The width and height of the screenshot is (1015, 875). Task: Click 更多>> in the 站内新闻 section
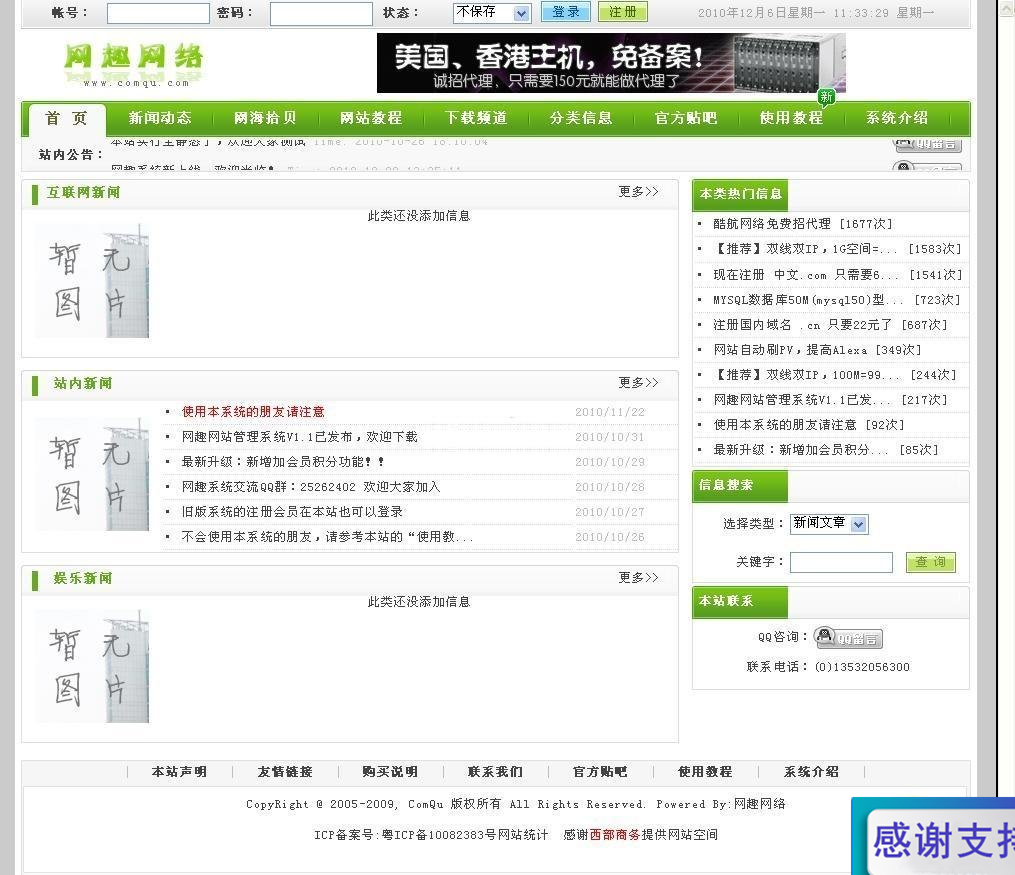pyautogui.click(x=638, y=382)
